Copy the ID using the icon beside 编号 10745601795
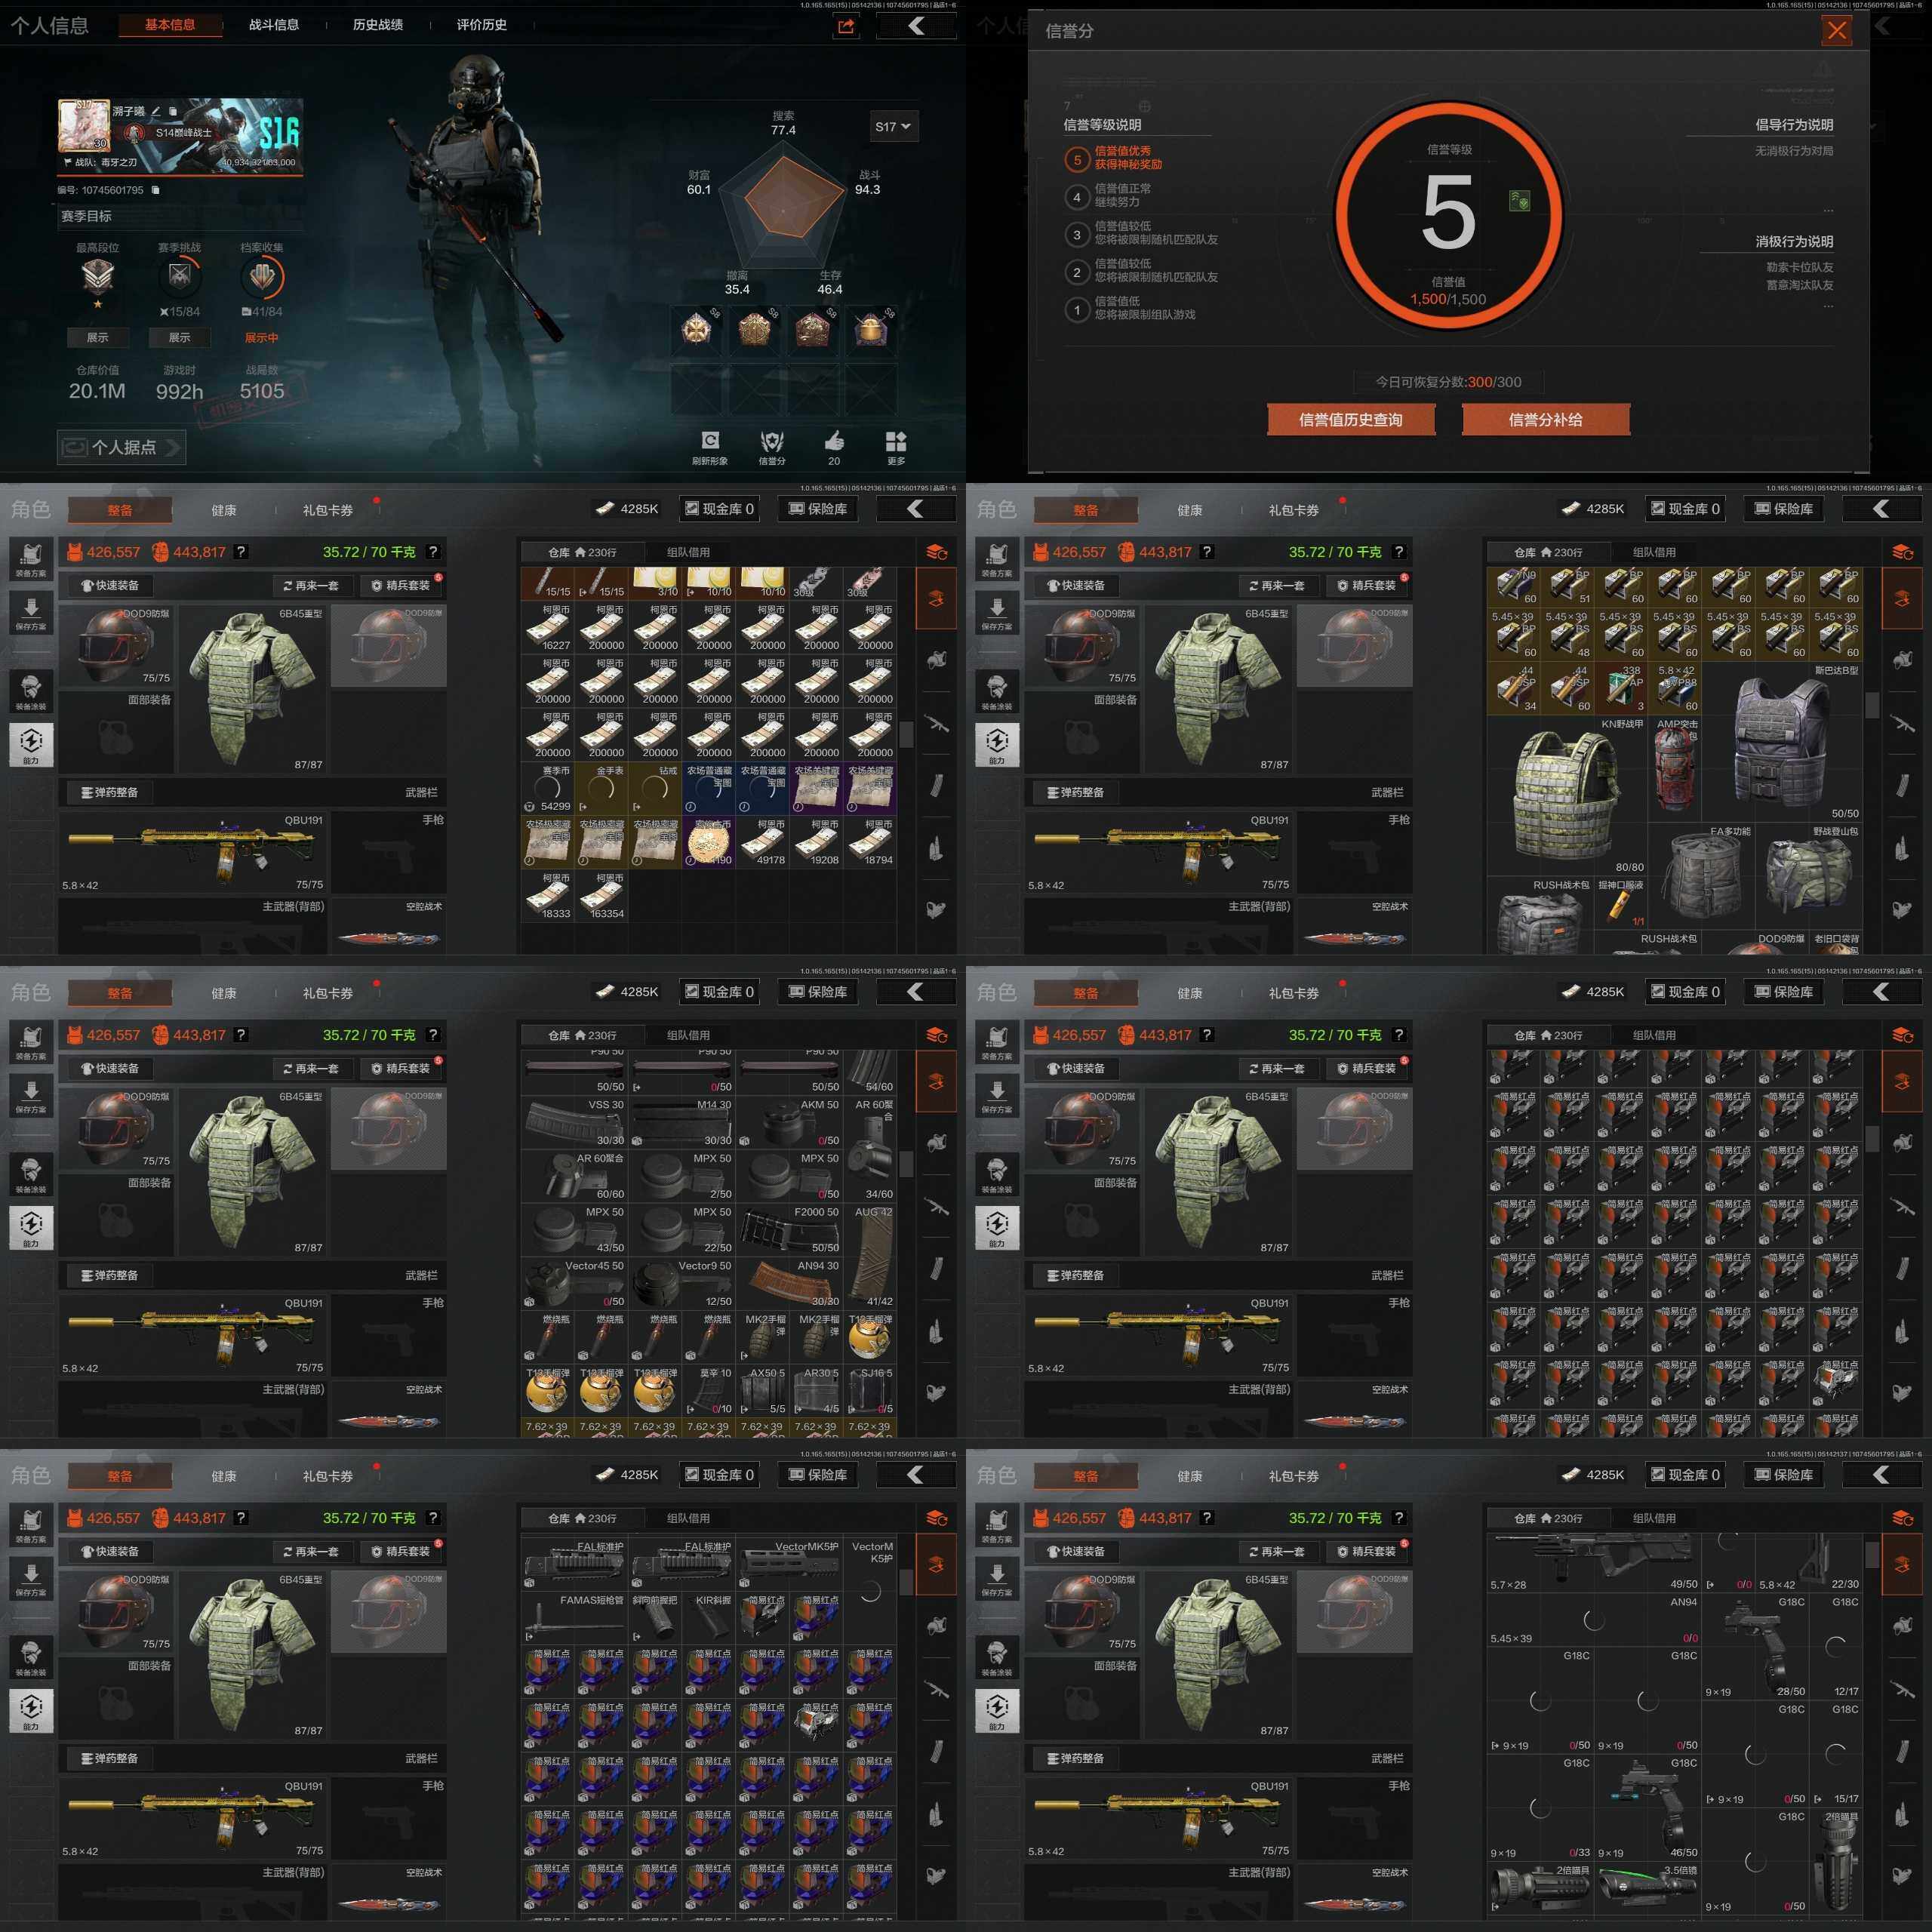 [155, 190]
